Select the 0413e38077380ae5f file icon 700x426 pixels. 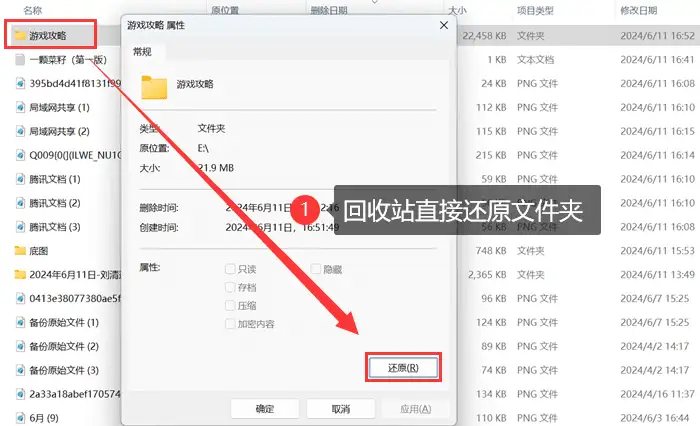click(20, 298)
